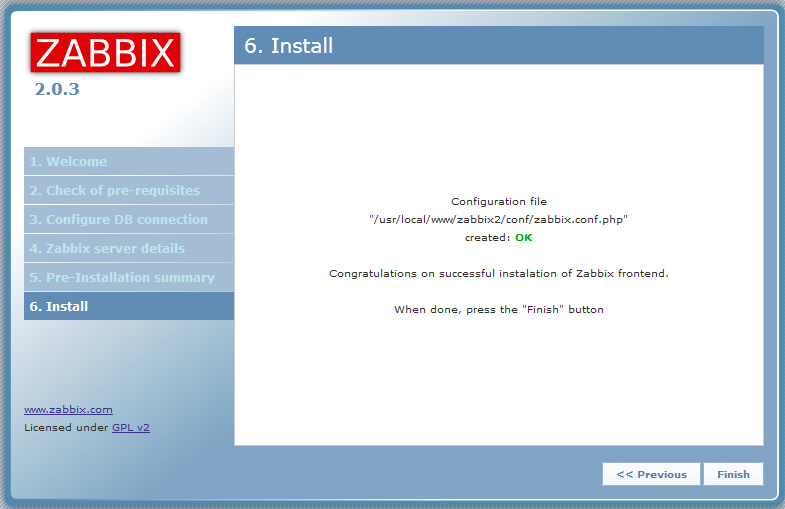Image resolution: width=785 pixels, height=509 pixels.
Task: Click the Congratulations success message
Action: (x=499, y=273)
